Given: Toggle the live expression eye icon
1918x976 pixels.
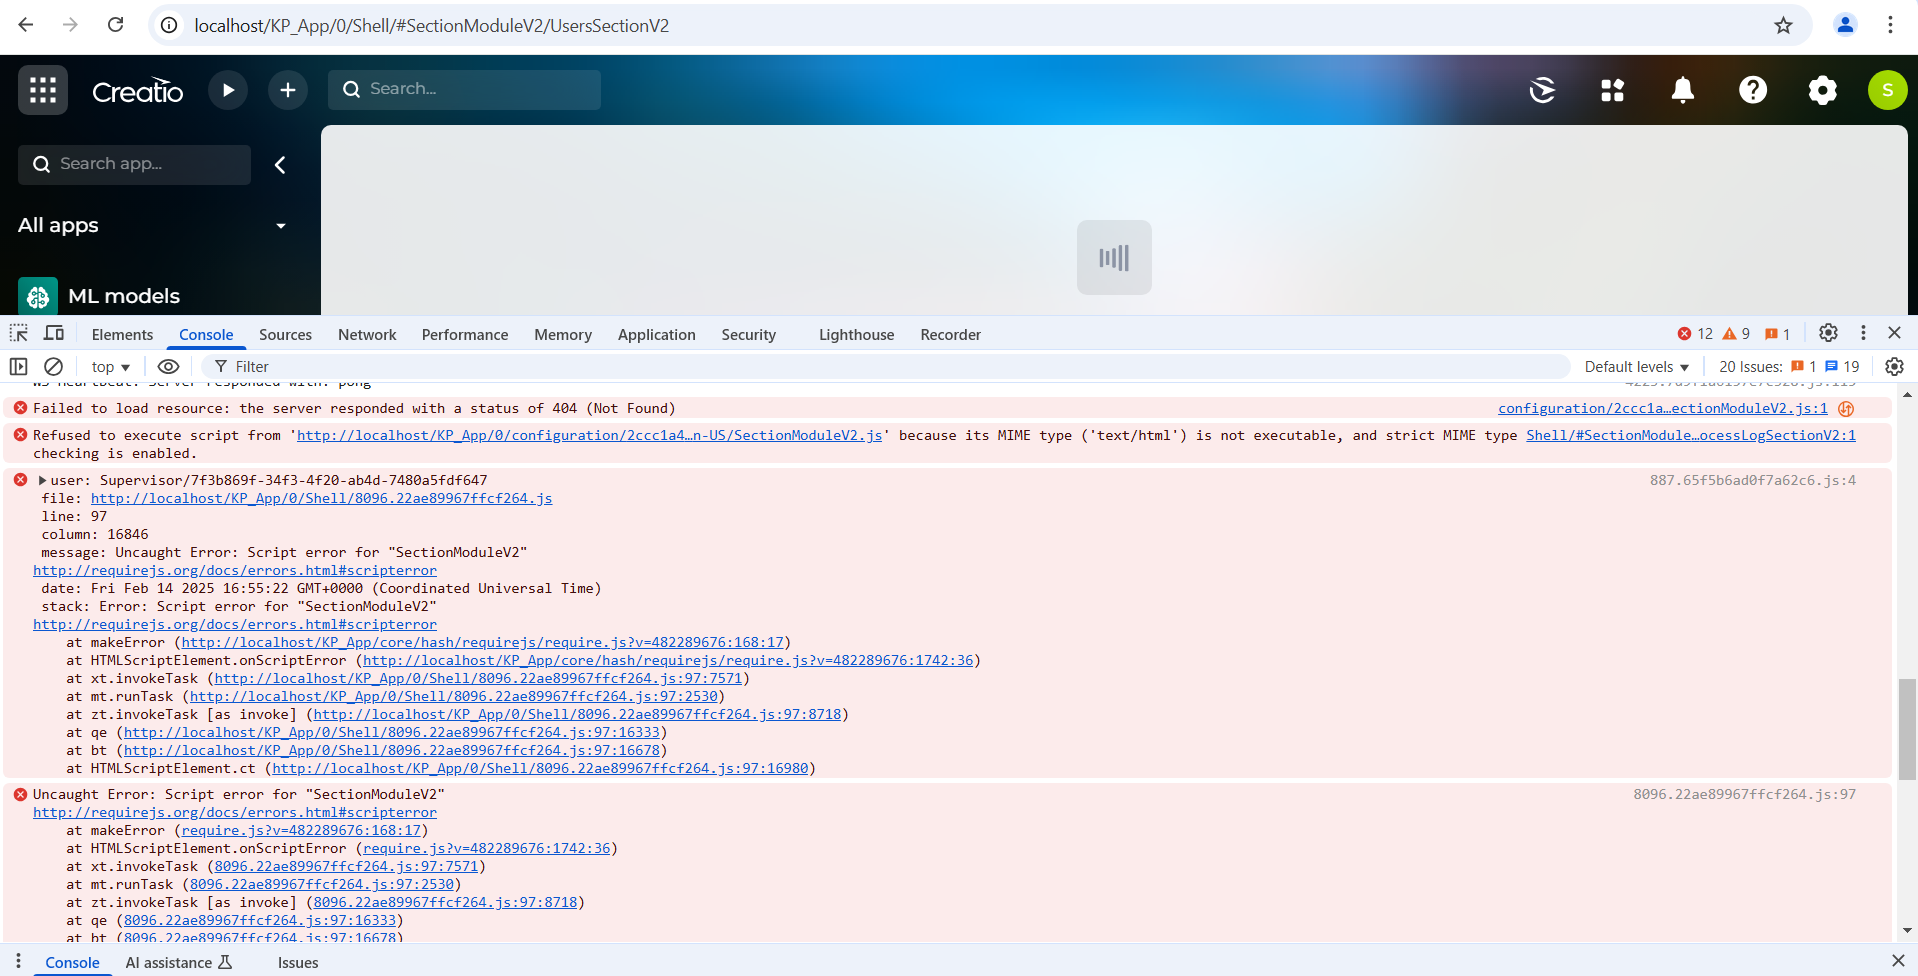Looking at the screenshot, I should point(169,367).
